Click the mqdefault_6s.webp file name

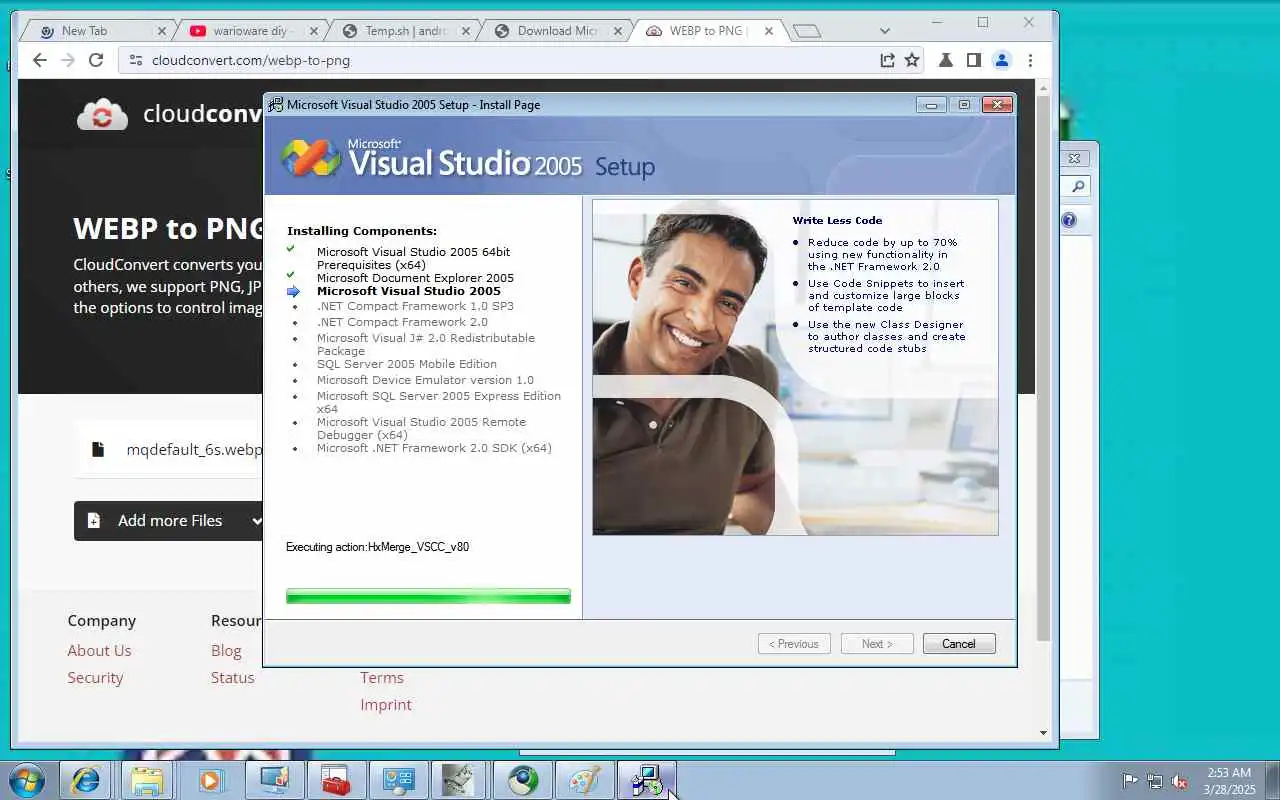click(x=194, y=450)
